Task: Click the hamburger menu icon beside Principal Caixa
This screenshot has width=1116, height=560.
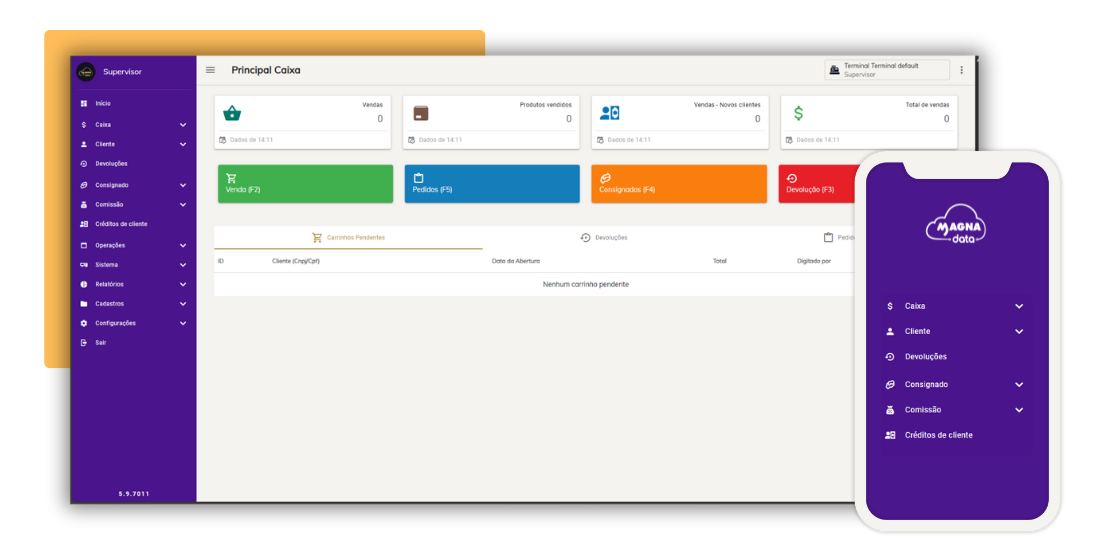Action: pos(210,70)
